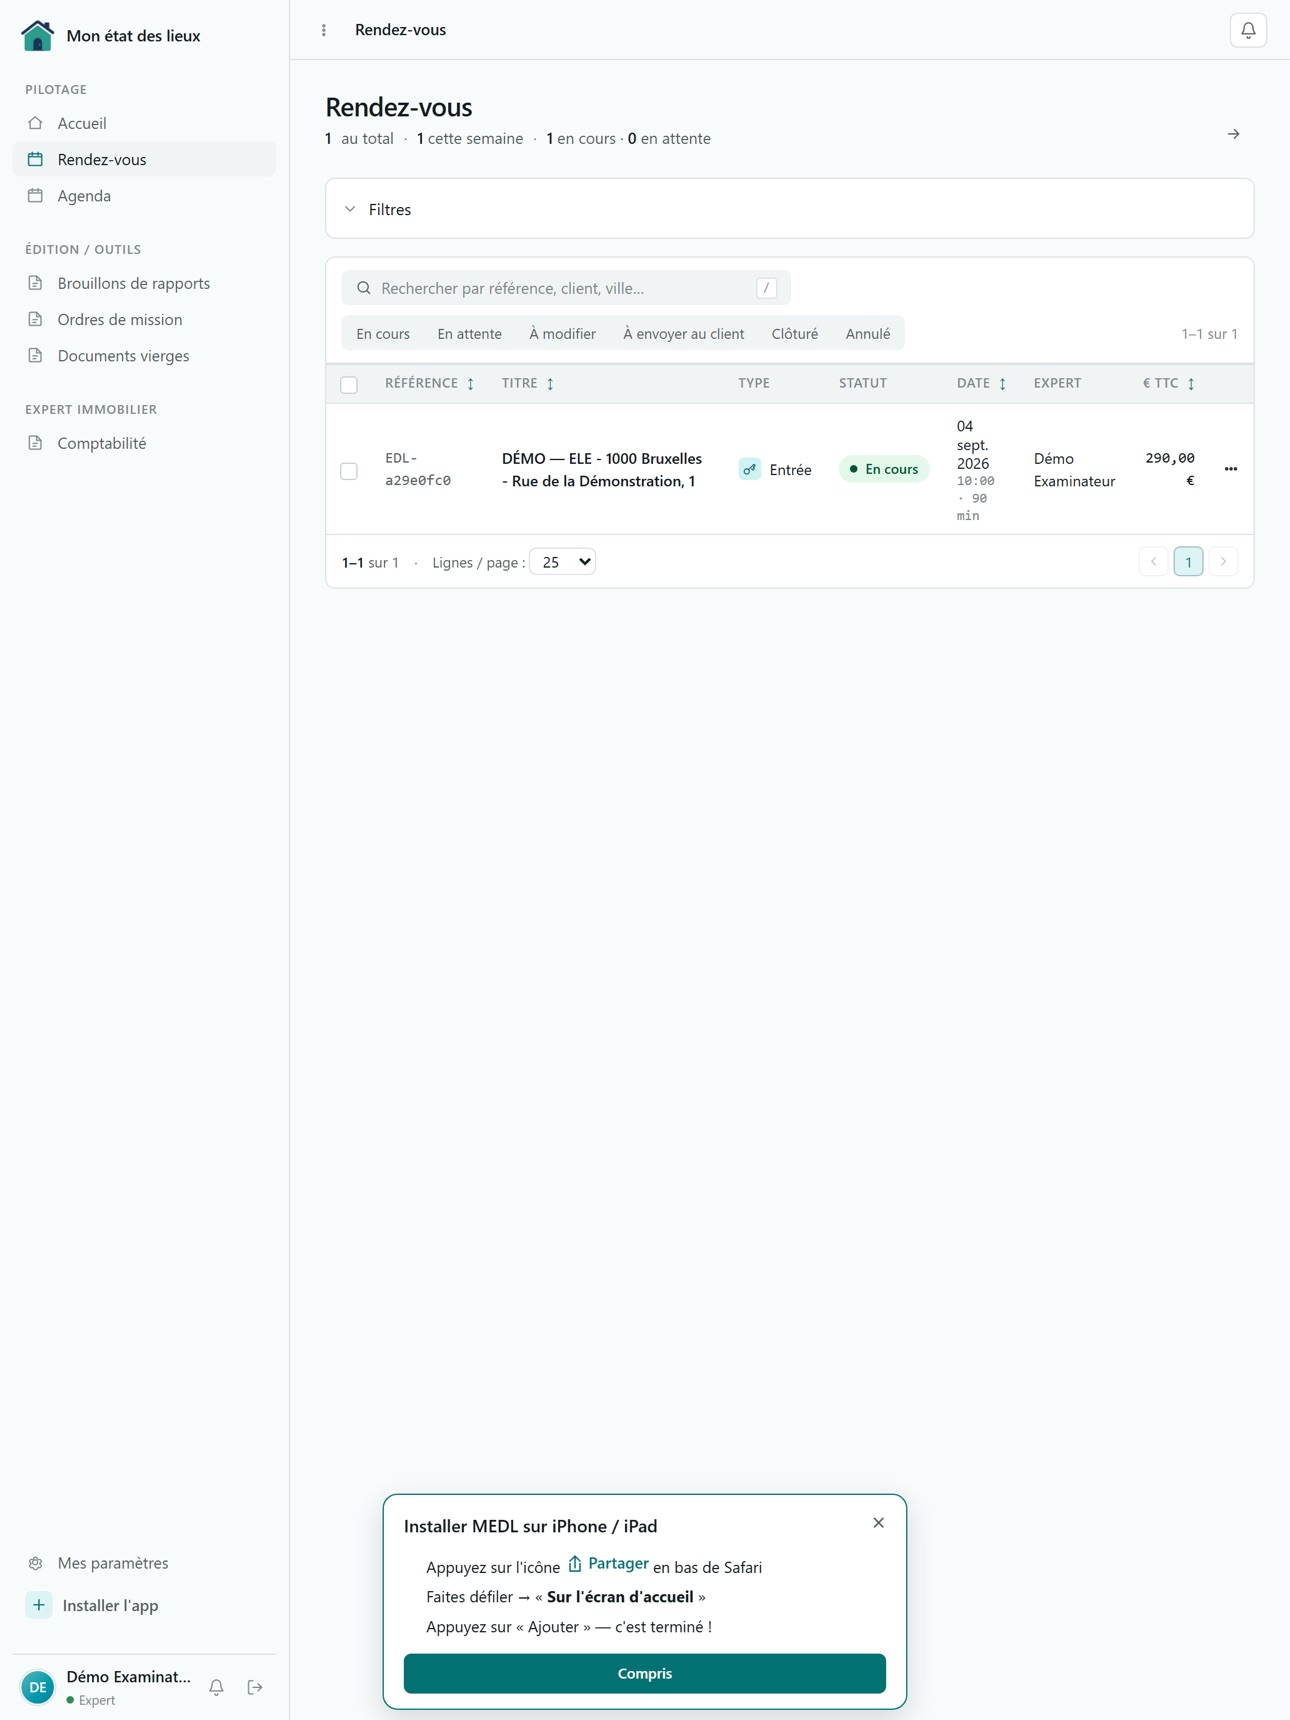Open Brouillons de rapports
Viewport: 1290px width, 1720px height.
[x=144, y=283]
